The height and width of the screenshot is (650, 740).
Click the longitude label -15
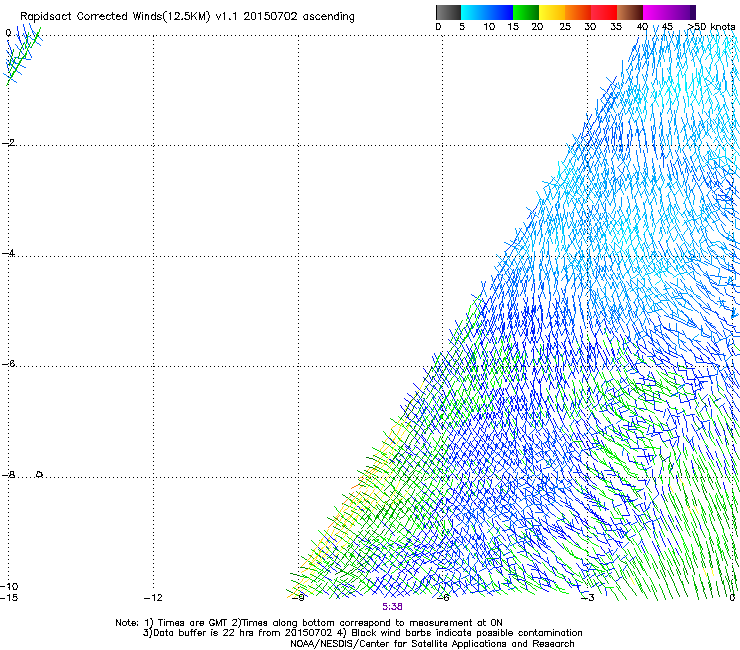click(9, 598)
